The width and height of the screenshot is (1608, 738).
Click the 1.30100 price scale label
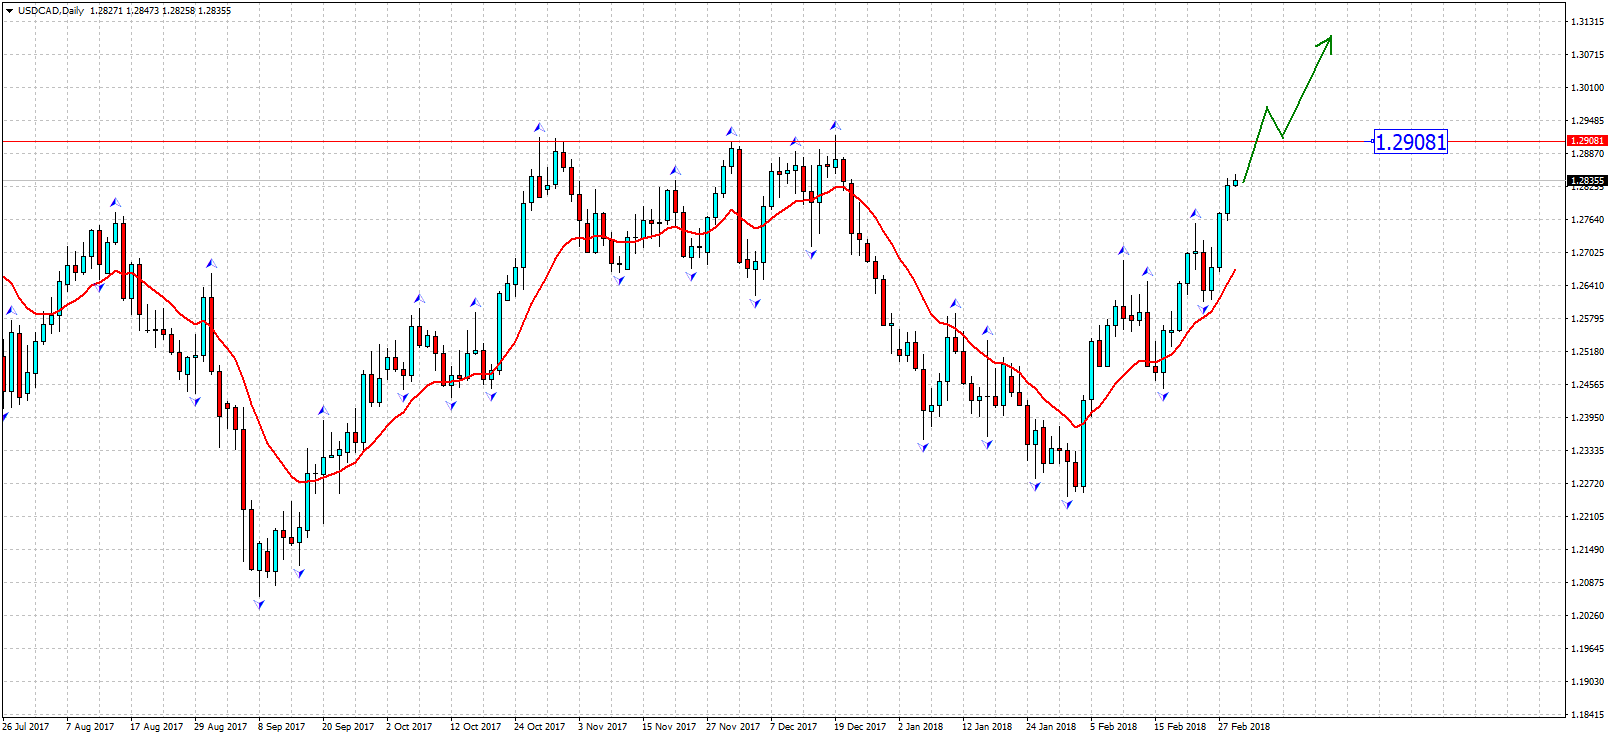tap(1587, 88)
